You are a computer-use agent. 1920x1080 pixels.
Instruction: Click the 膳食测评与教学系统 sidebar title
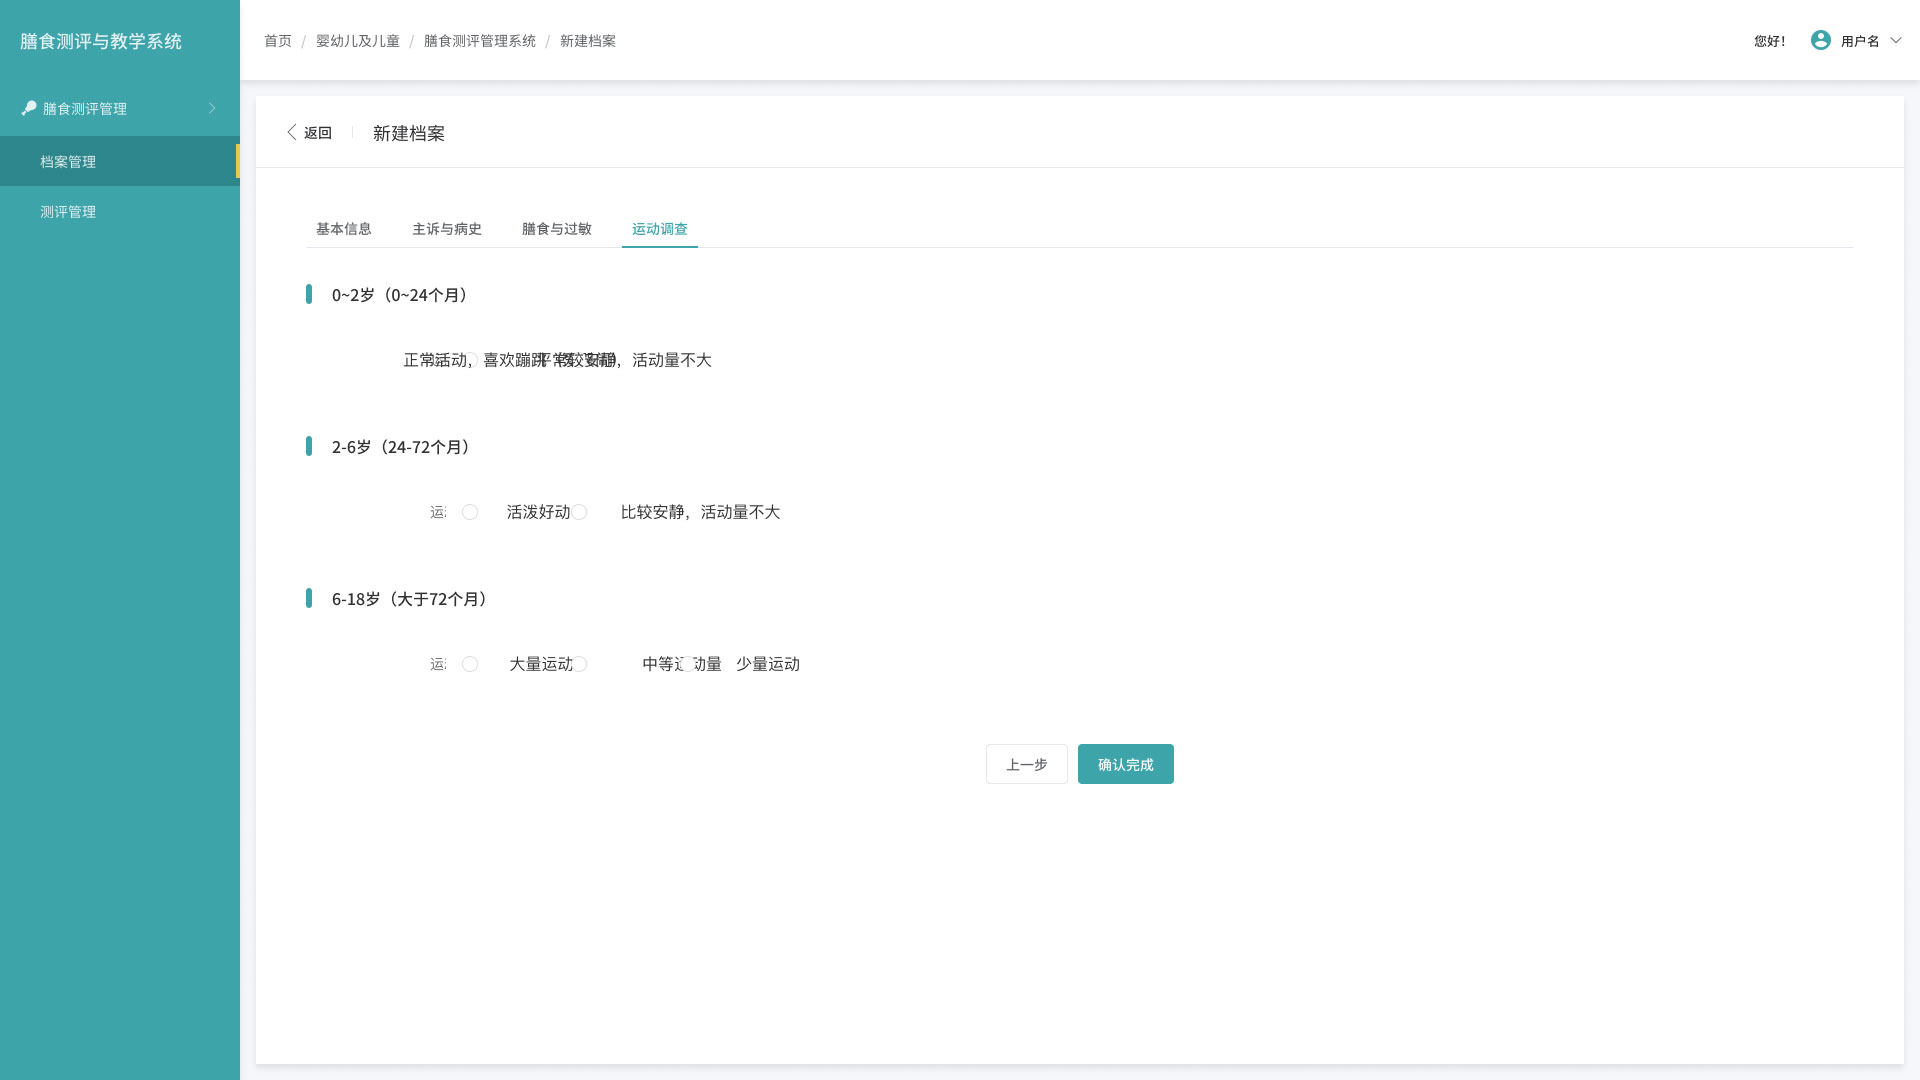pos(101,41)
